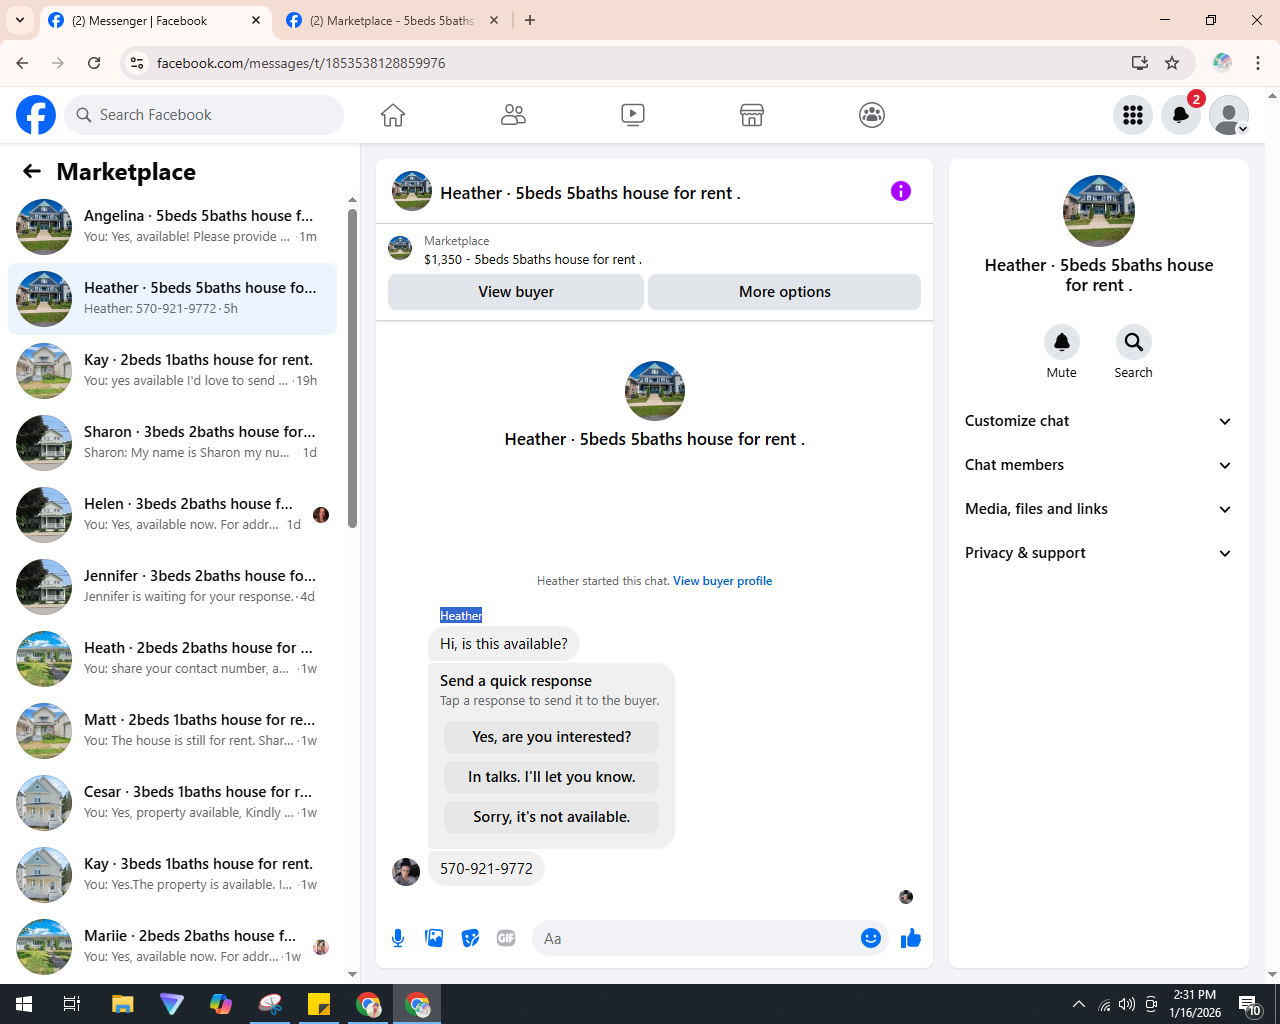Click the 570-921-9772 message bubble
Image resolution: width=1280 pixels, height=1024 pixels.
[486, 869]
